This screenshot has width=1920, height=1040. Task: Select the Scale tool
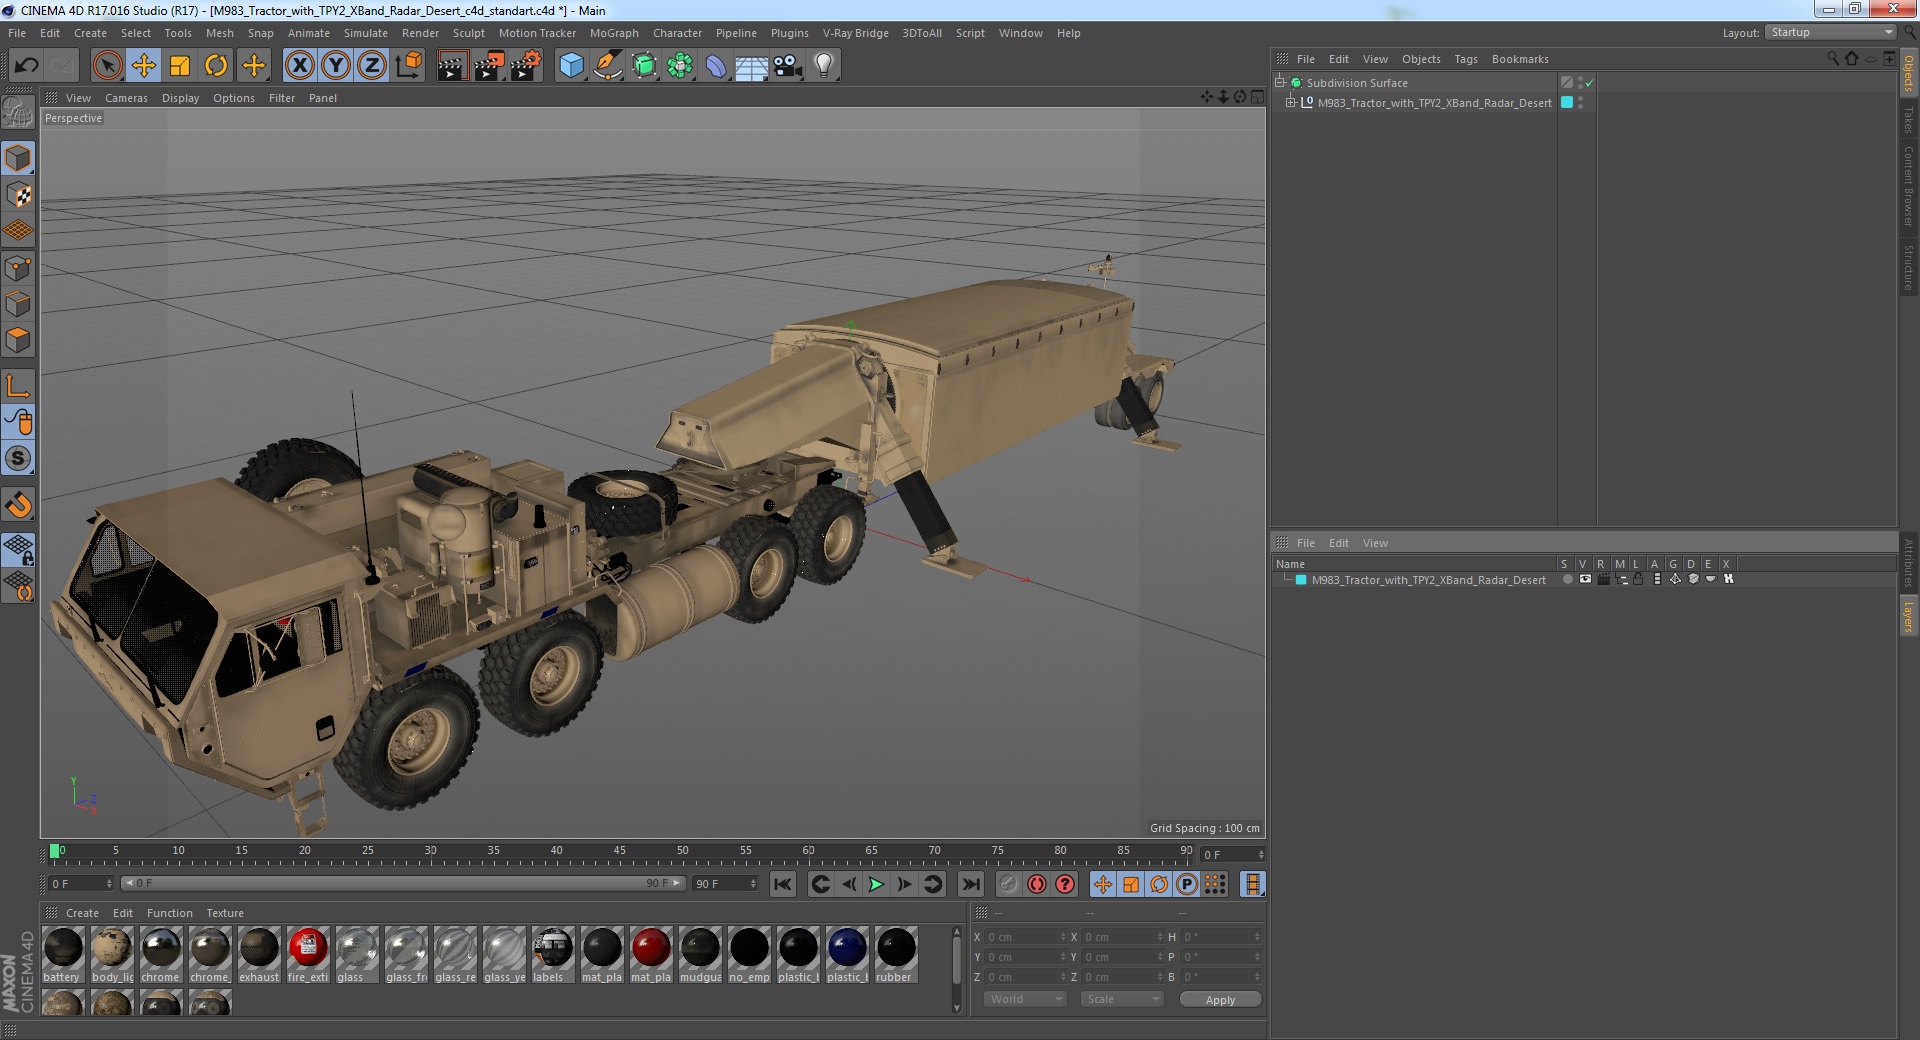tap(180, 66)
